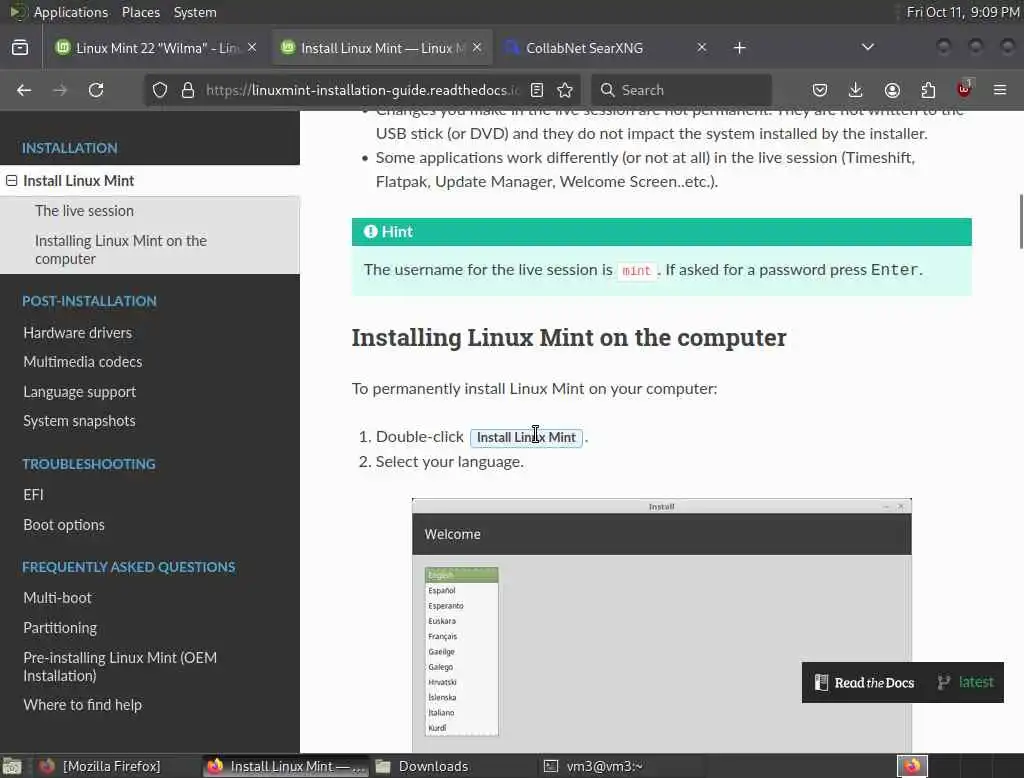The image size is (1024, 778).
Task: Click the Install Linux Mint inline label
Action: pos(526,437)
